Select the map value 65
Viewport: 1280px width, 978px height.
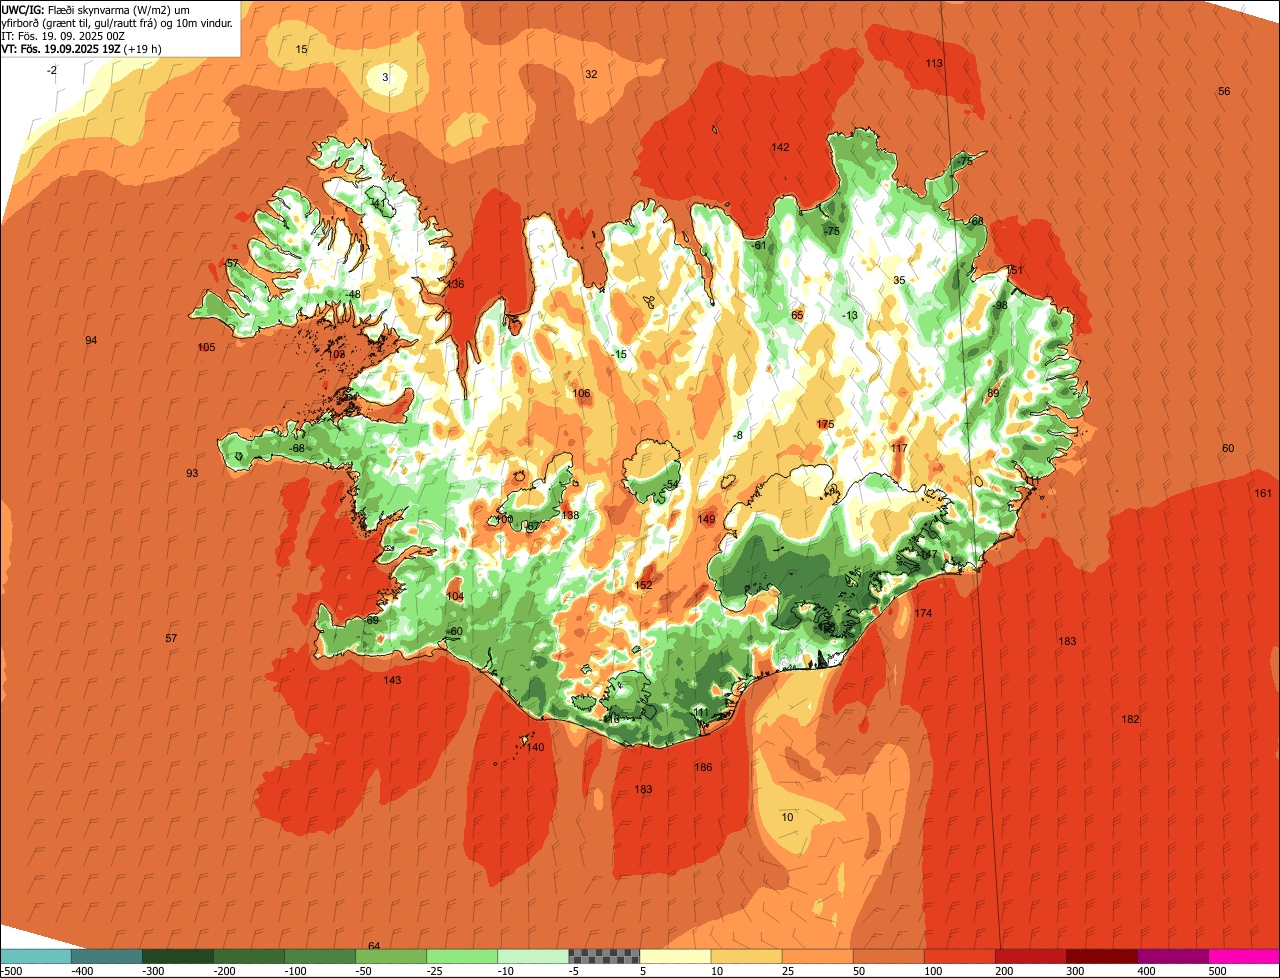pyautogui.click(x=797, y=316)
